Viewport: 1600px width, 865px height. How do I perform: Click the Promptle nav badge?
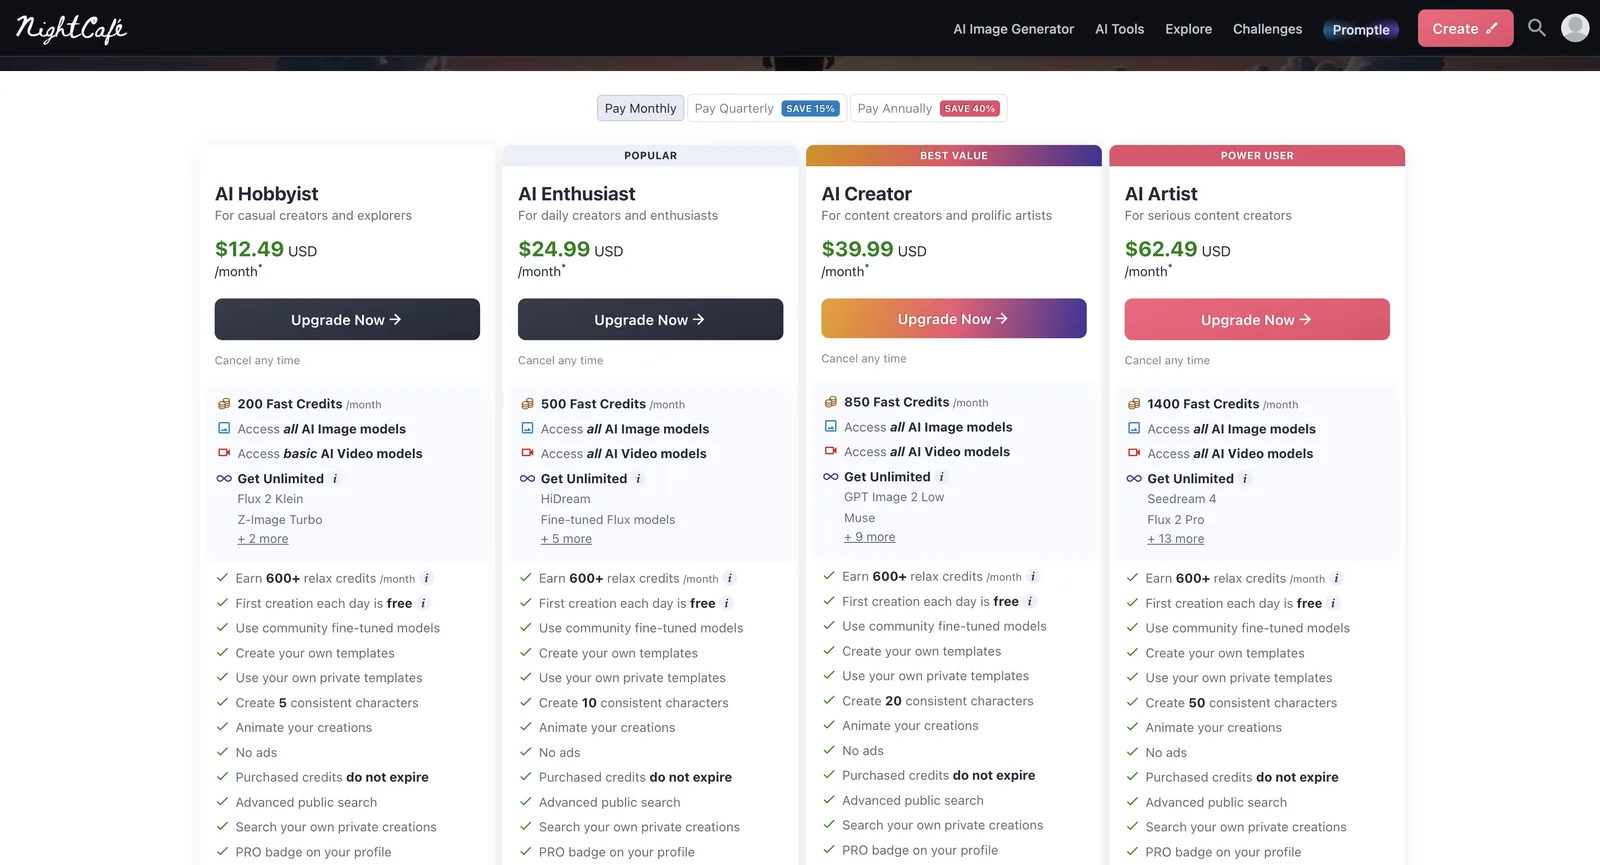pyautogui.click(x=1361, y=29)
